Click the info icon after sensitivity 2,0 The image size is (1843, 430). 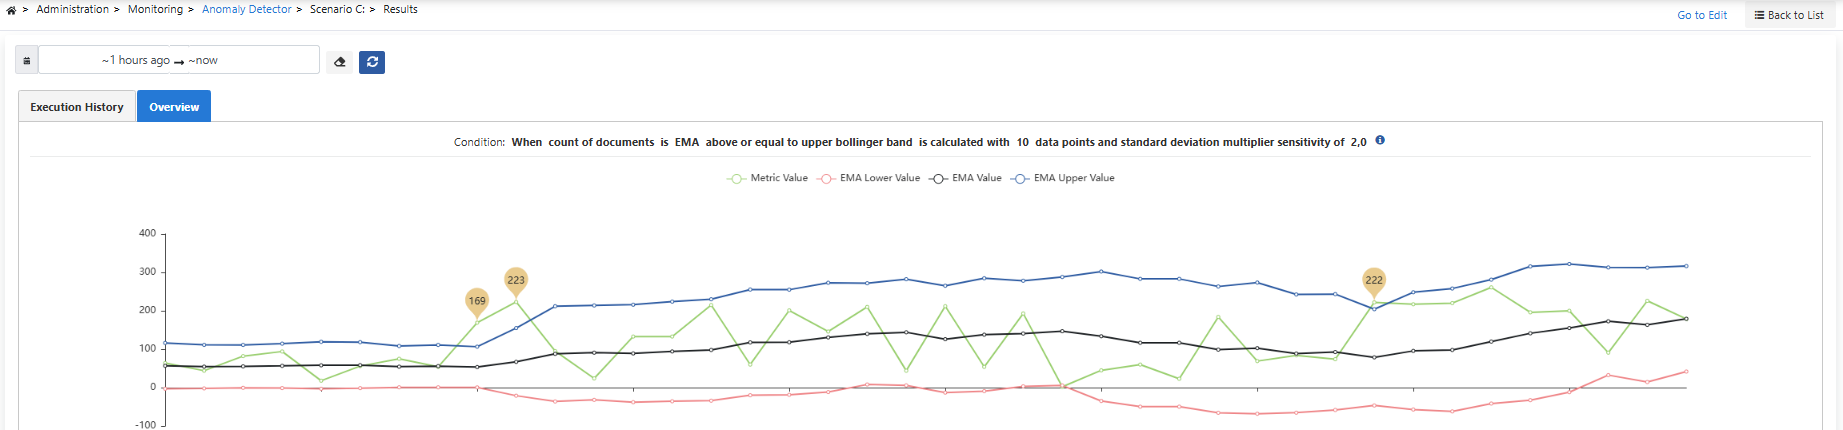click(x=1380, y=141)
